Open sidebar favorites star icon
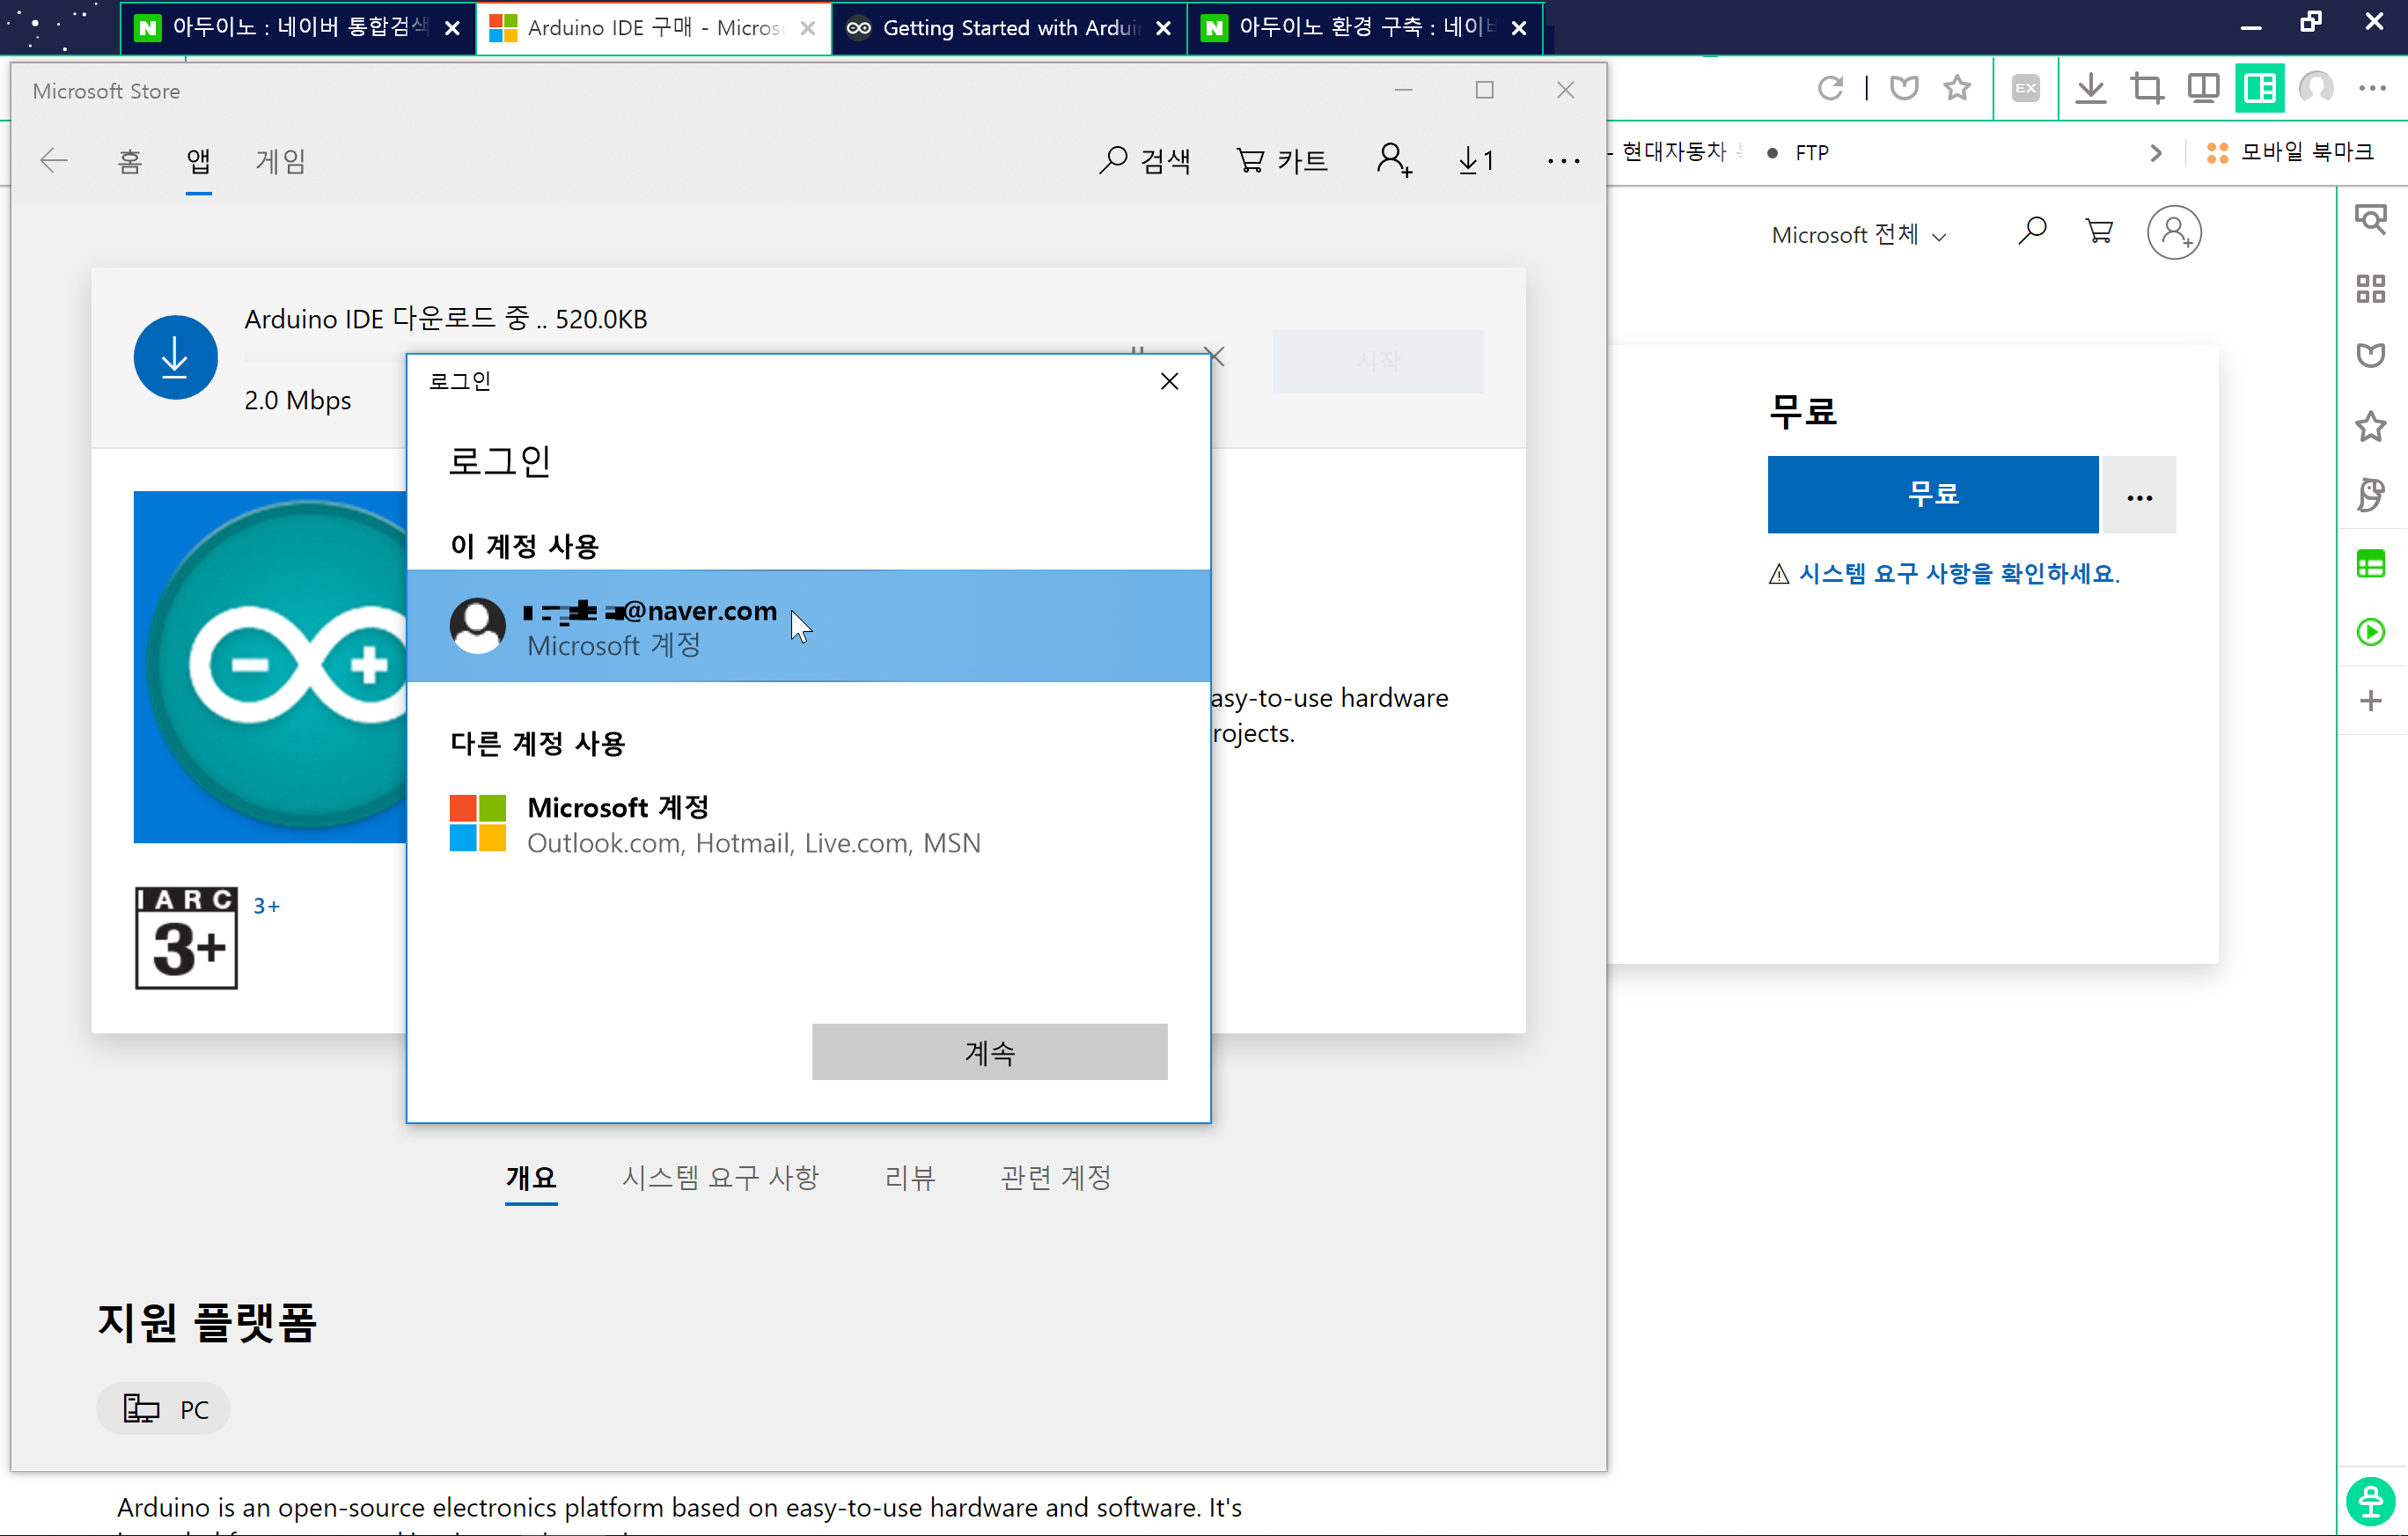The height and width of the screenshot is (1536, 2408). pyautogui.click(x=2371, y=427)
